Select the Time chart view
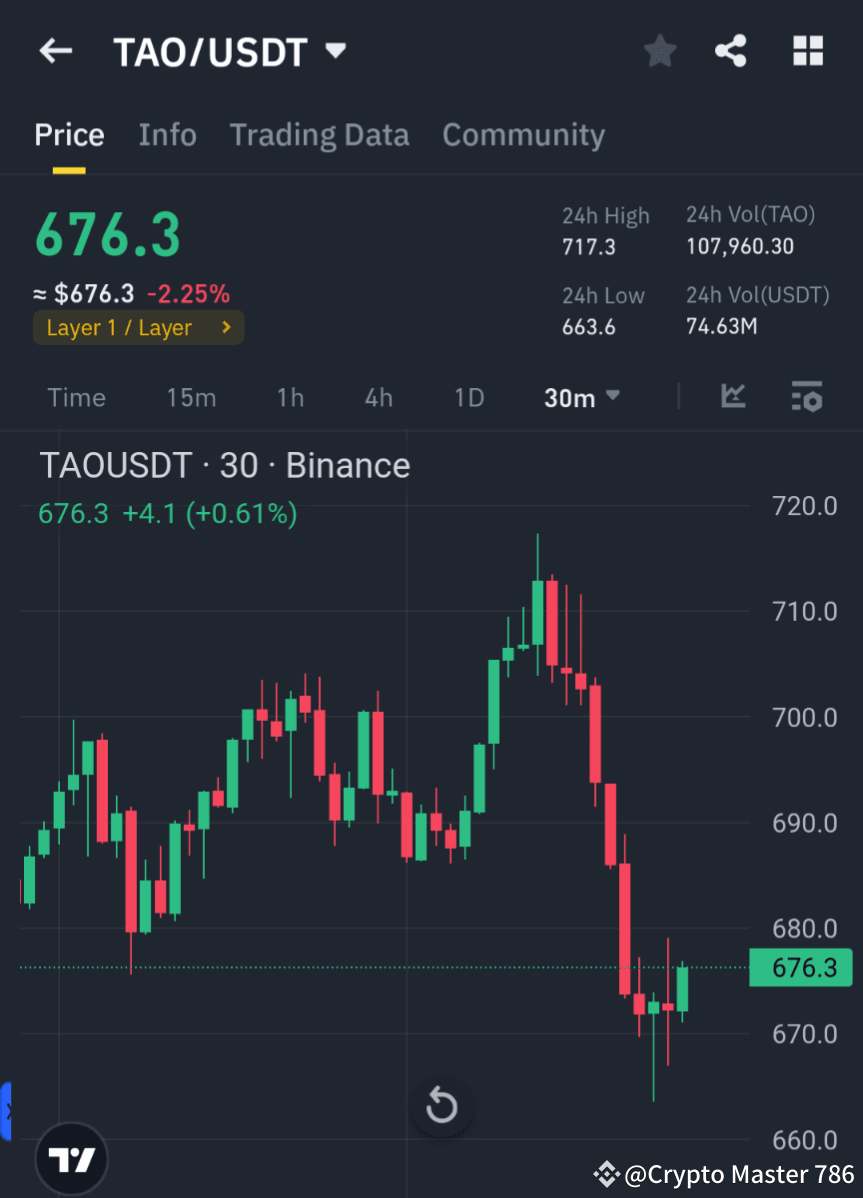Screen dimensions: 863x1198 [76, 398]
